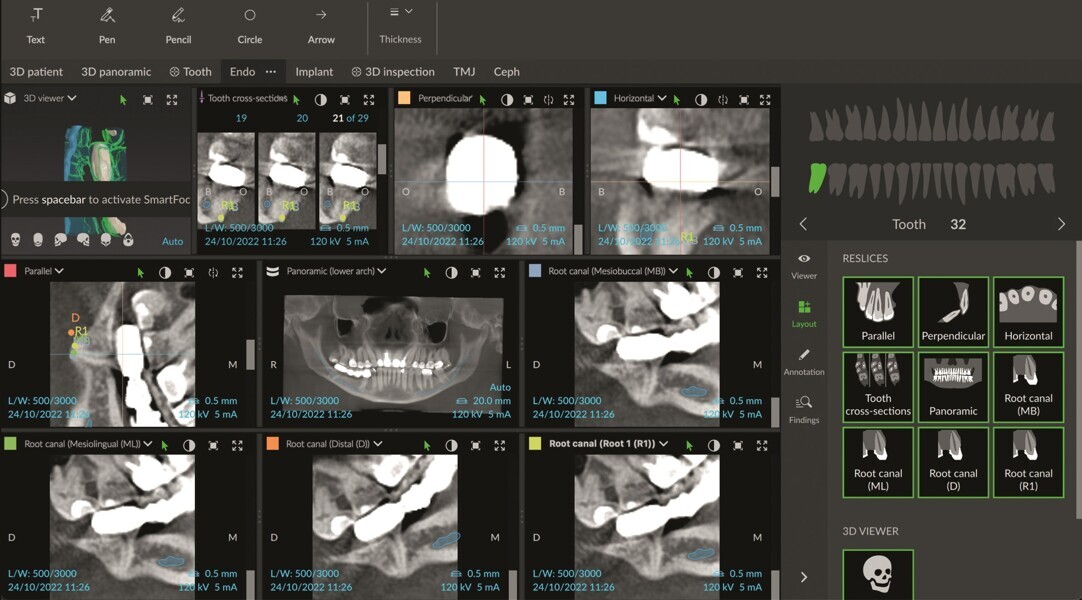
Task: Select the Text annotation tool
Action: 36,27
